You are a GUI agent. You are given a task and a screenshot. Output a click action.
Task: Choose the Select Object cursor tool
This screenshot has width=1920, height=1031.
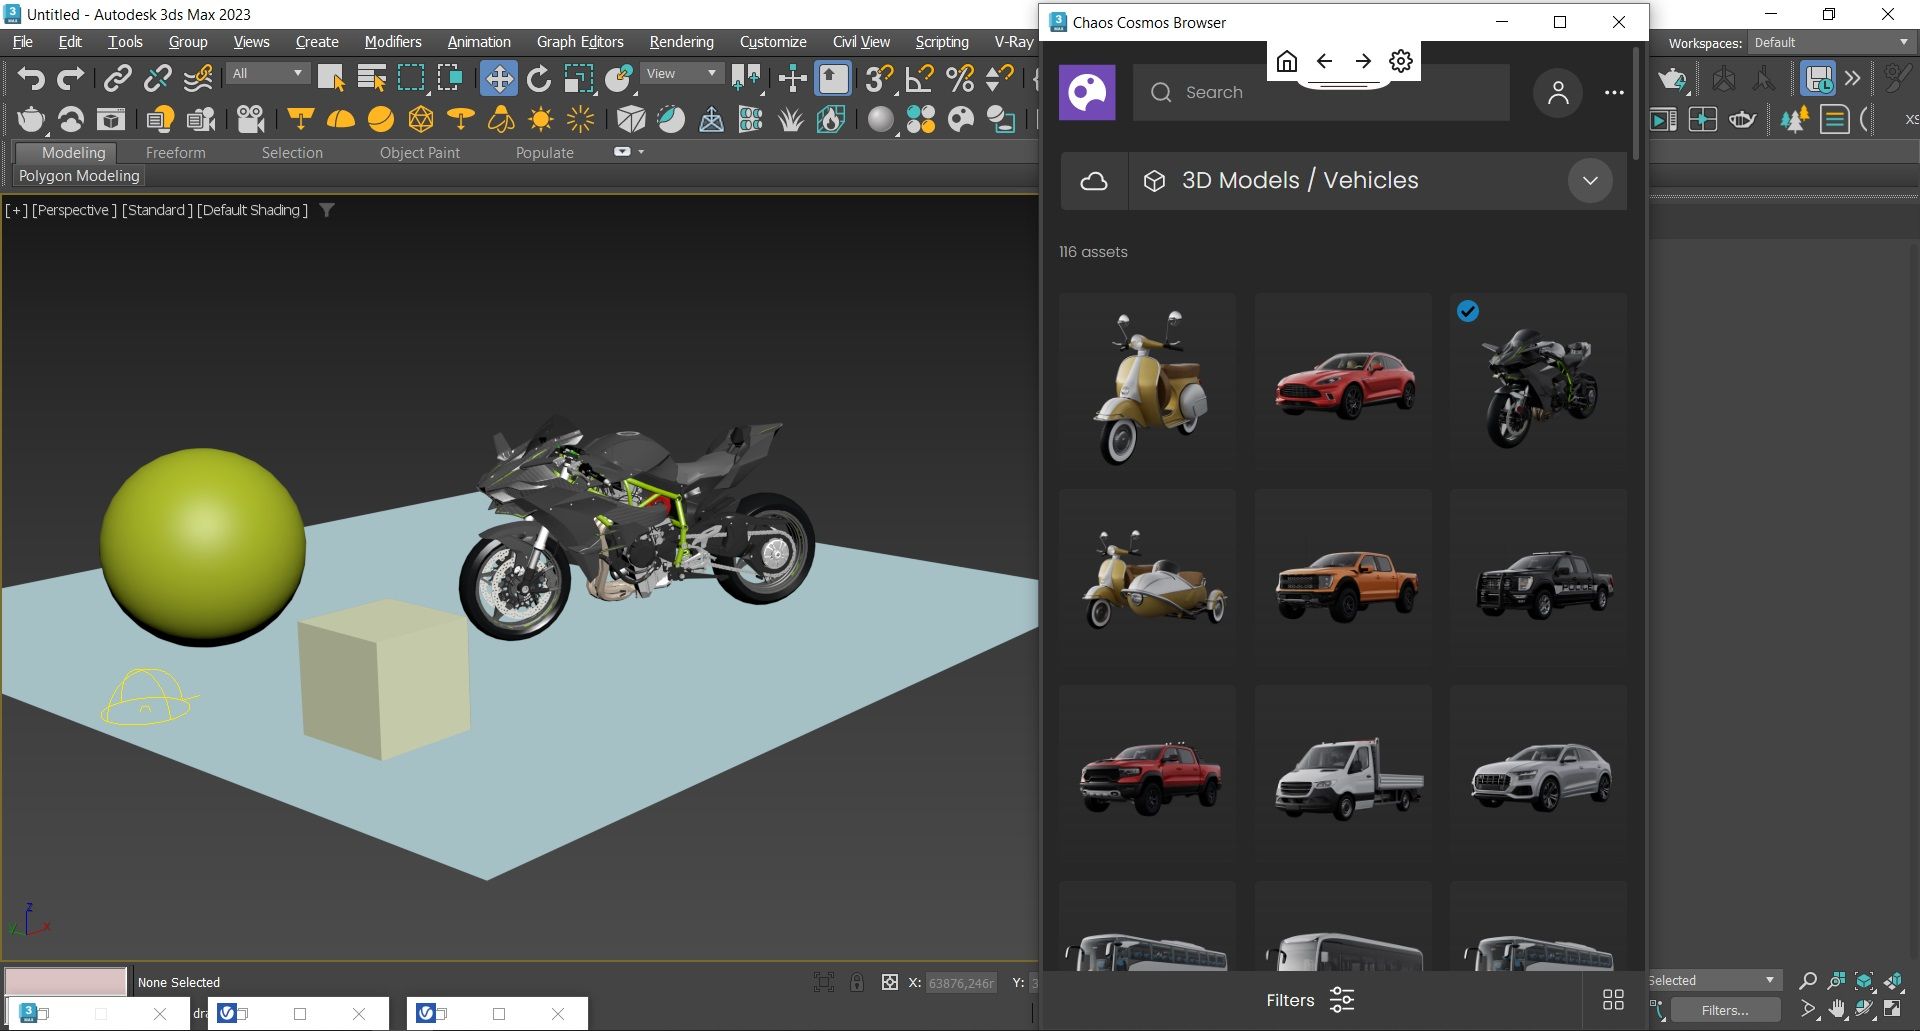click(331, 78)
